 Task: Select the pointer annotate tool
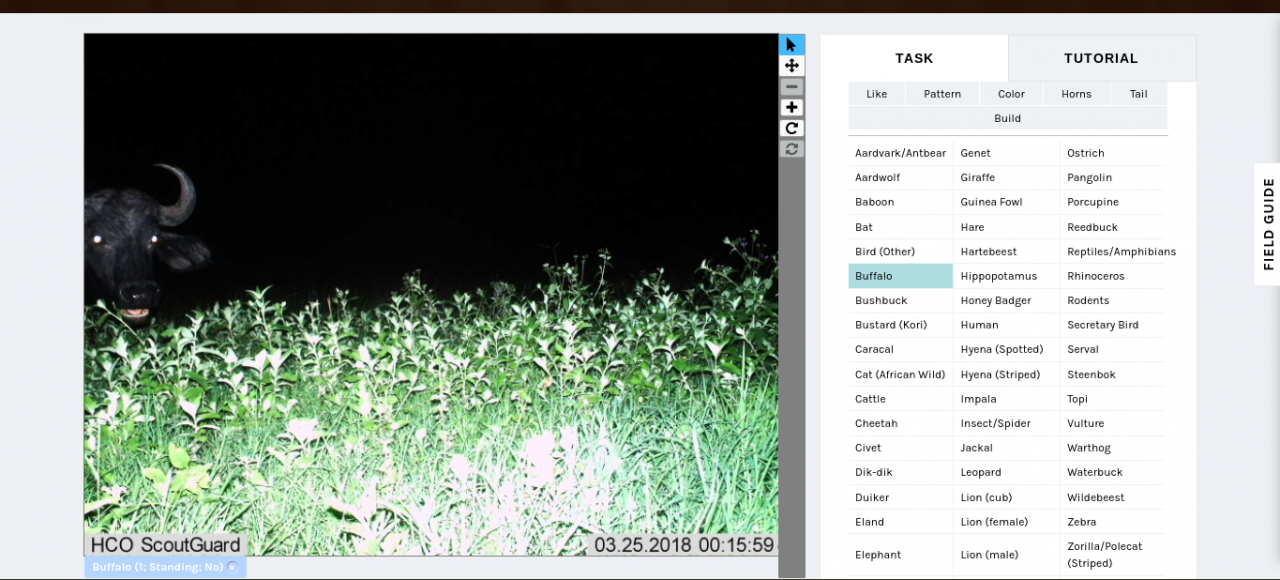pyautogui.click(x=791, y=45)
